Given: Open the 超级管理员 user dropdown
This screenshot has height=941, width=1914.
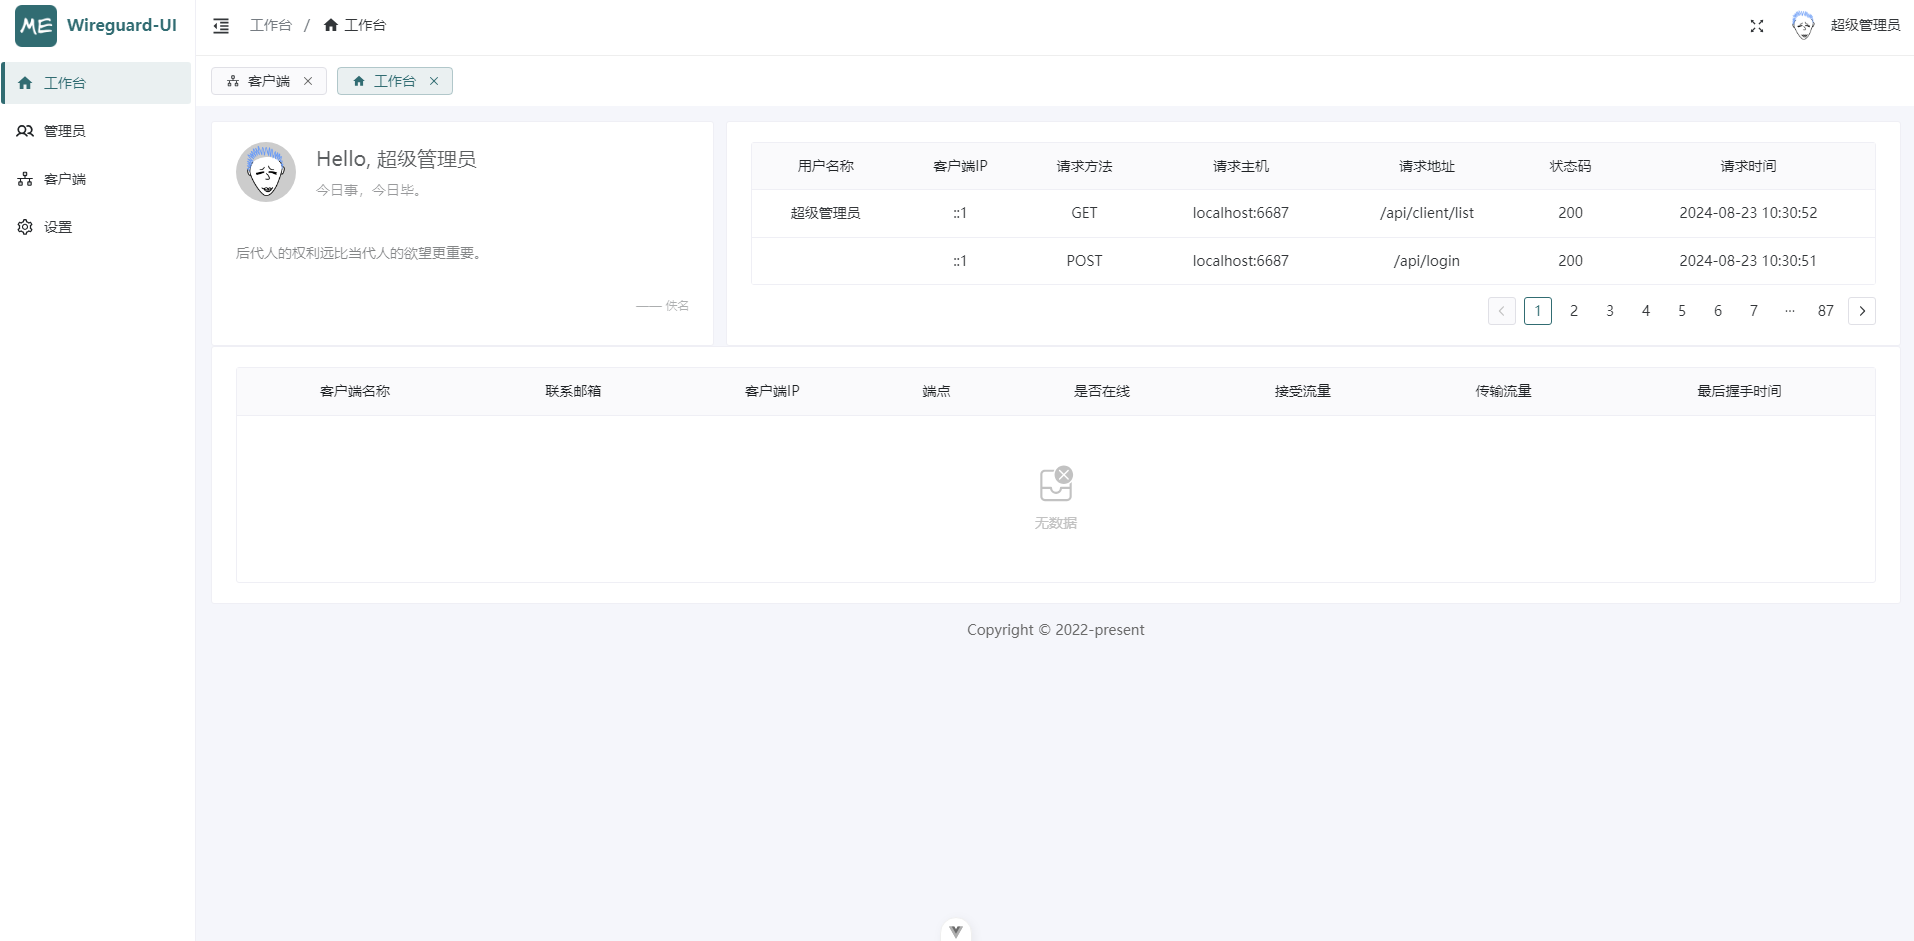Looking at the screenshot, I should pos(1864,26).
